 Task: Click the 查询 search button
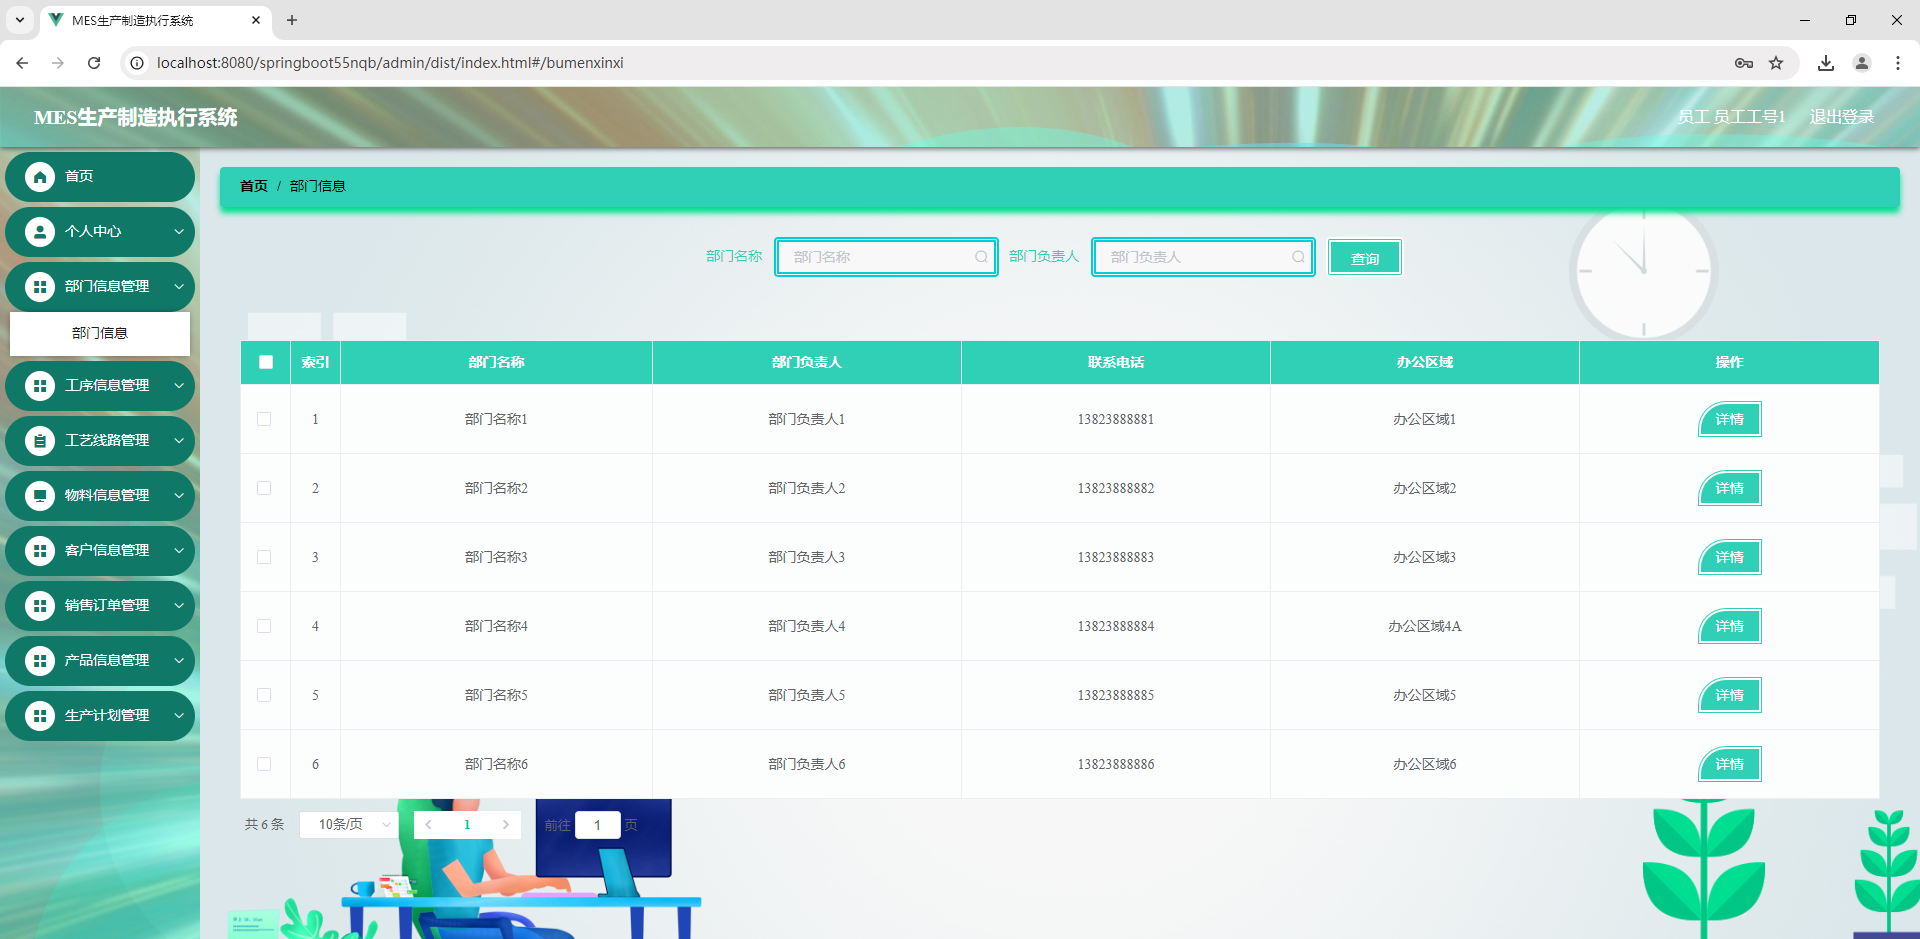coord(1364,257)
